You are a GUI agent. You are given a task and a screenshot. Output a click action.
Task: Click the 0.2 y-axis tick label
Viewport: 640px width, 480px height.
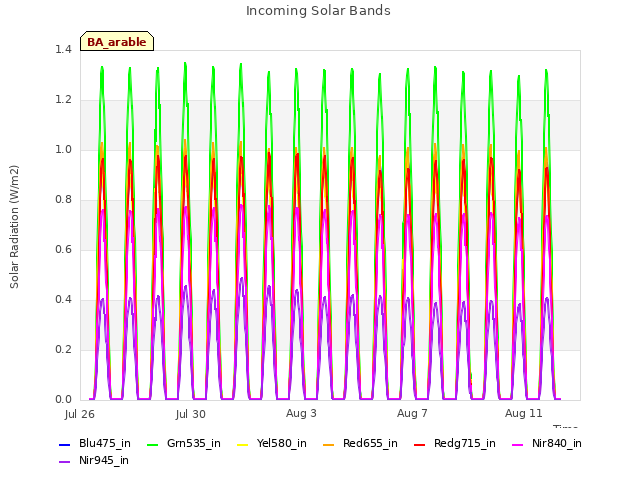point(63,349)
